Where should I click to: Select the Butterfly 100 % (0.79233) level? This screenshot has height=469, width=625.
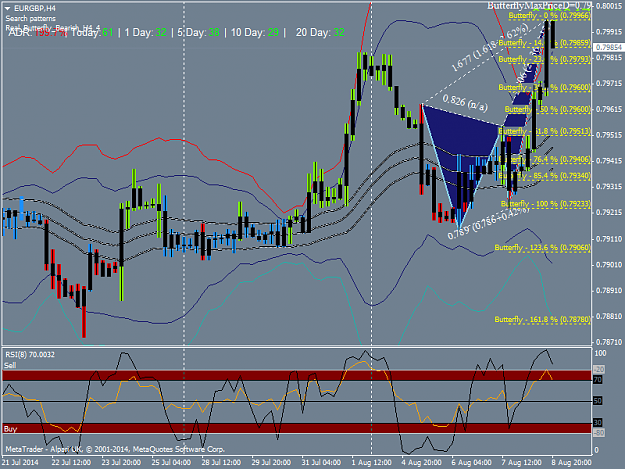pyautogui.click(x=546, y=204)
